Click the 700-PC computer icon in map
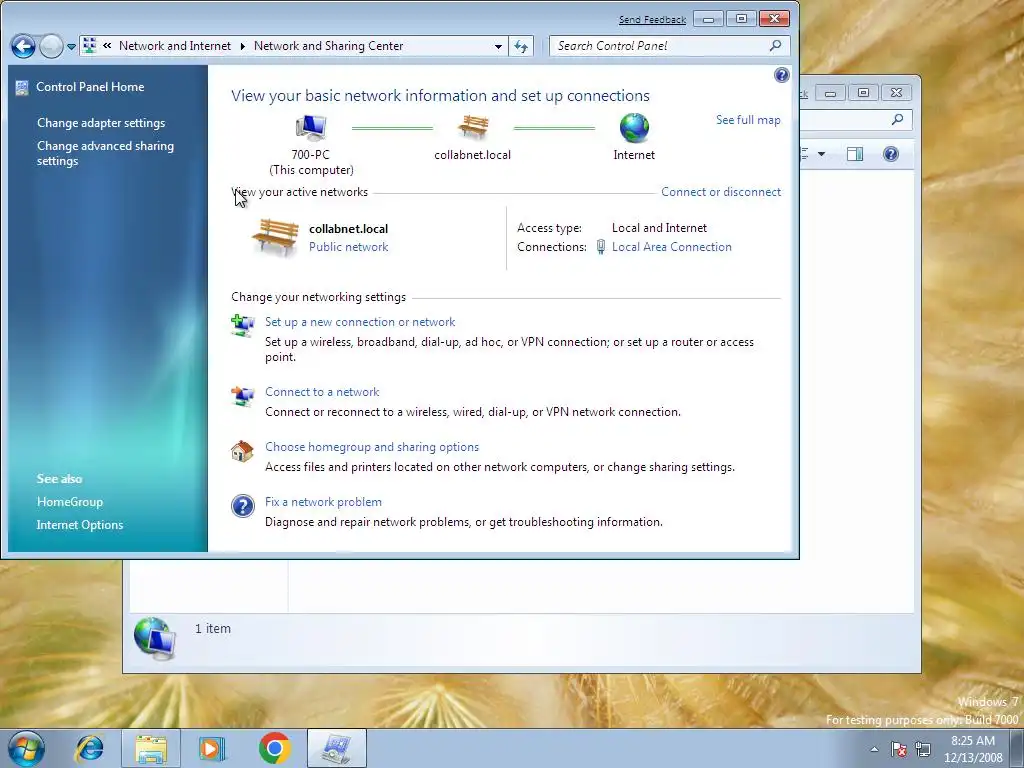Viewport: 1024px width, 768px height. [311, 128]
